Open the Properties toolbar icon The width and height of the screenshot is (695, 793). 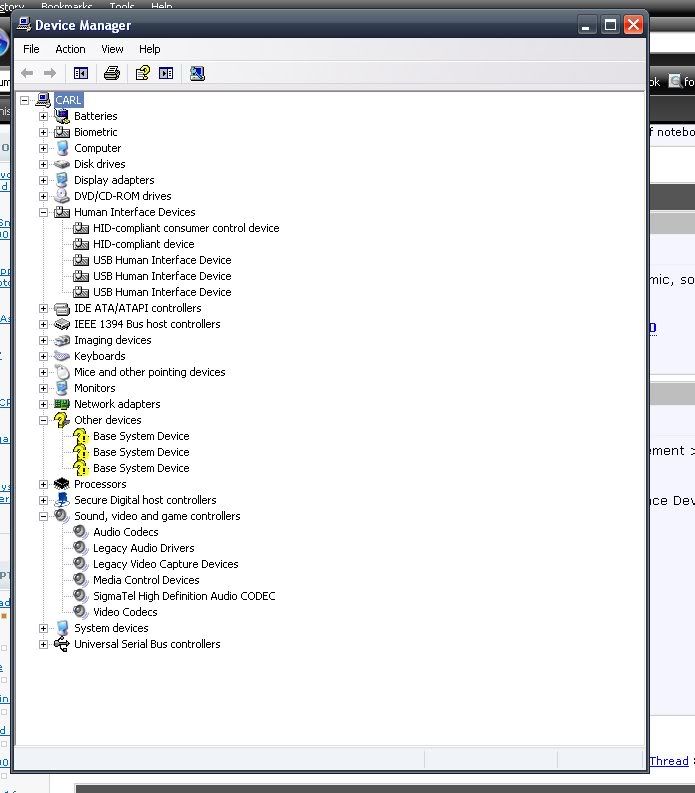[x=143, y=73]
